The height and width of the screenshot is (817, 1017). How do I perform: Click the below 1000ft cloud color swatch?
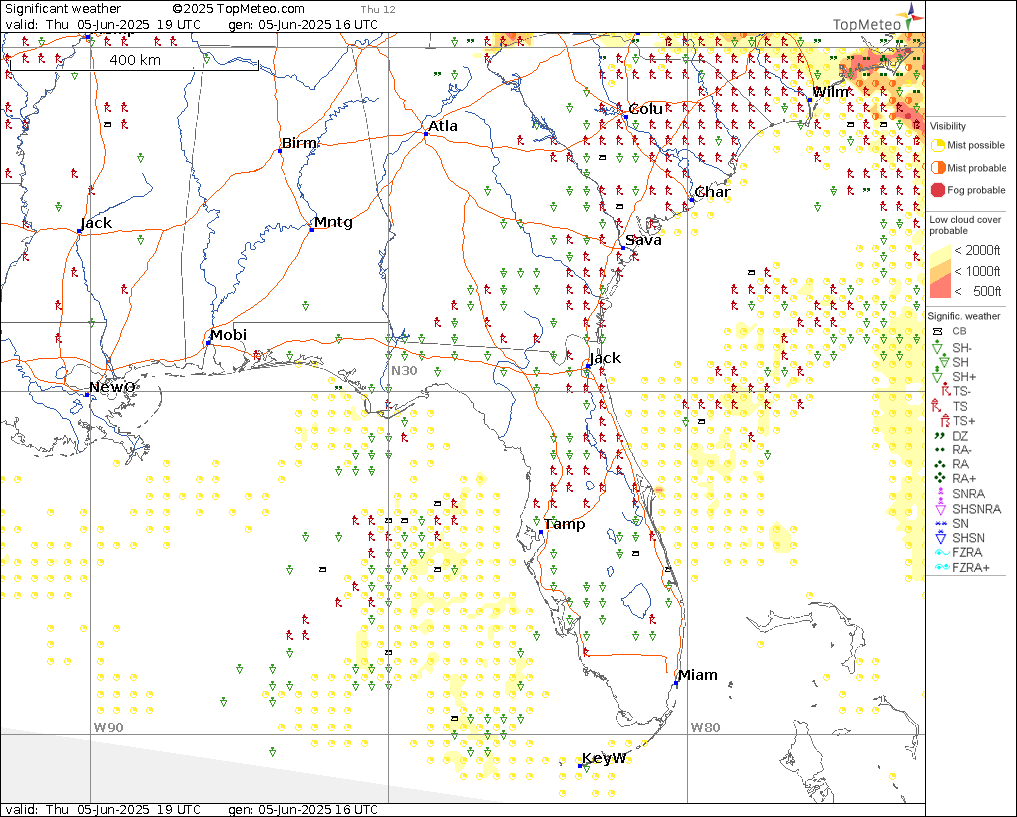pos(940,273)
